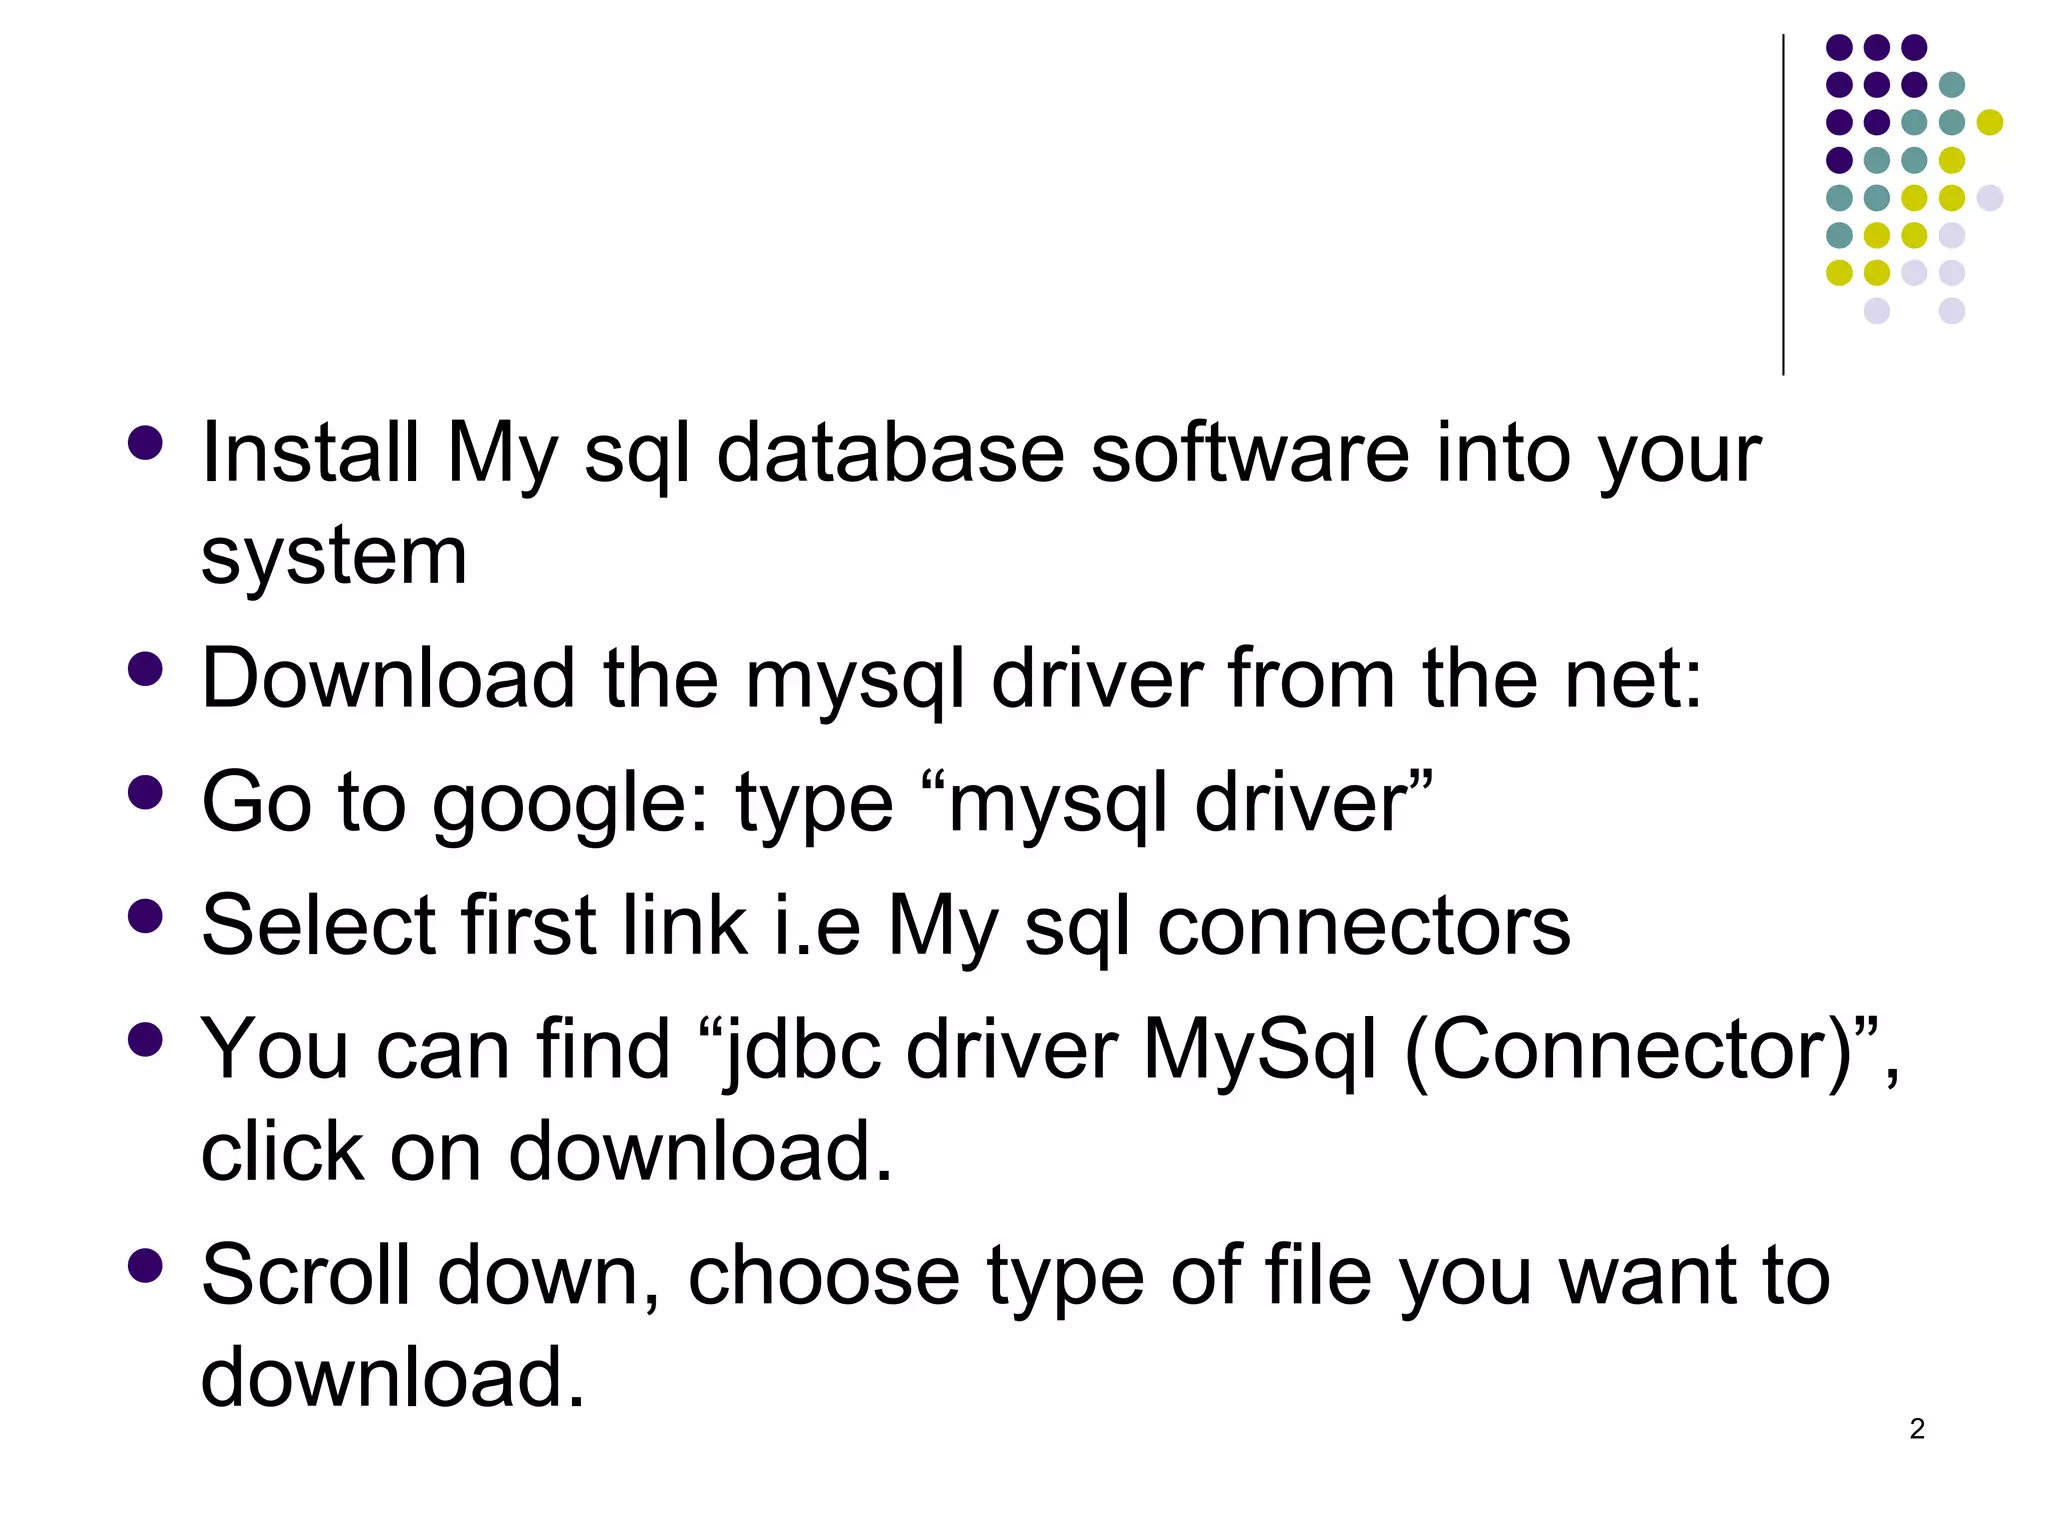This screenshot has height=1536, width=2048.
Task: Click the slide number 2
Action: point(1916,1429)
